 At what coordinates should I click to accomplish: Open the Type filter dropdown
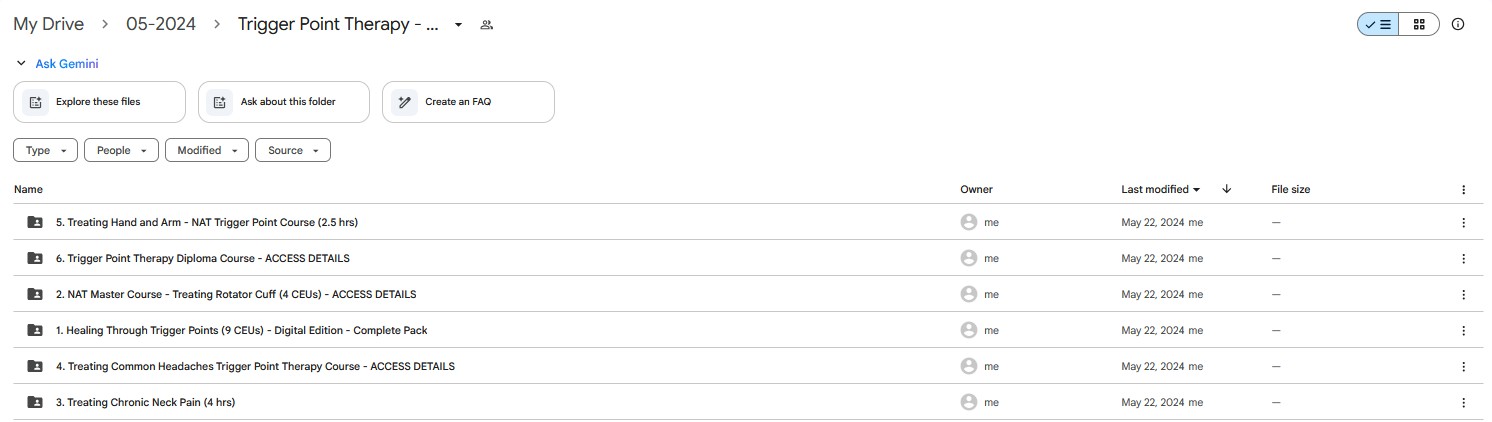(x=45, y=150)
